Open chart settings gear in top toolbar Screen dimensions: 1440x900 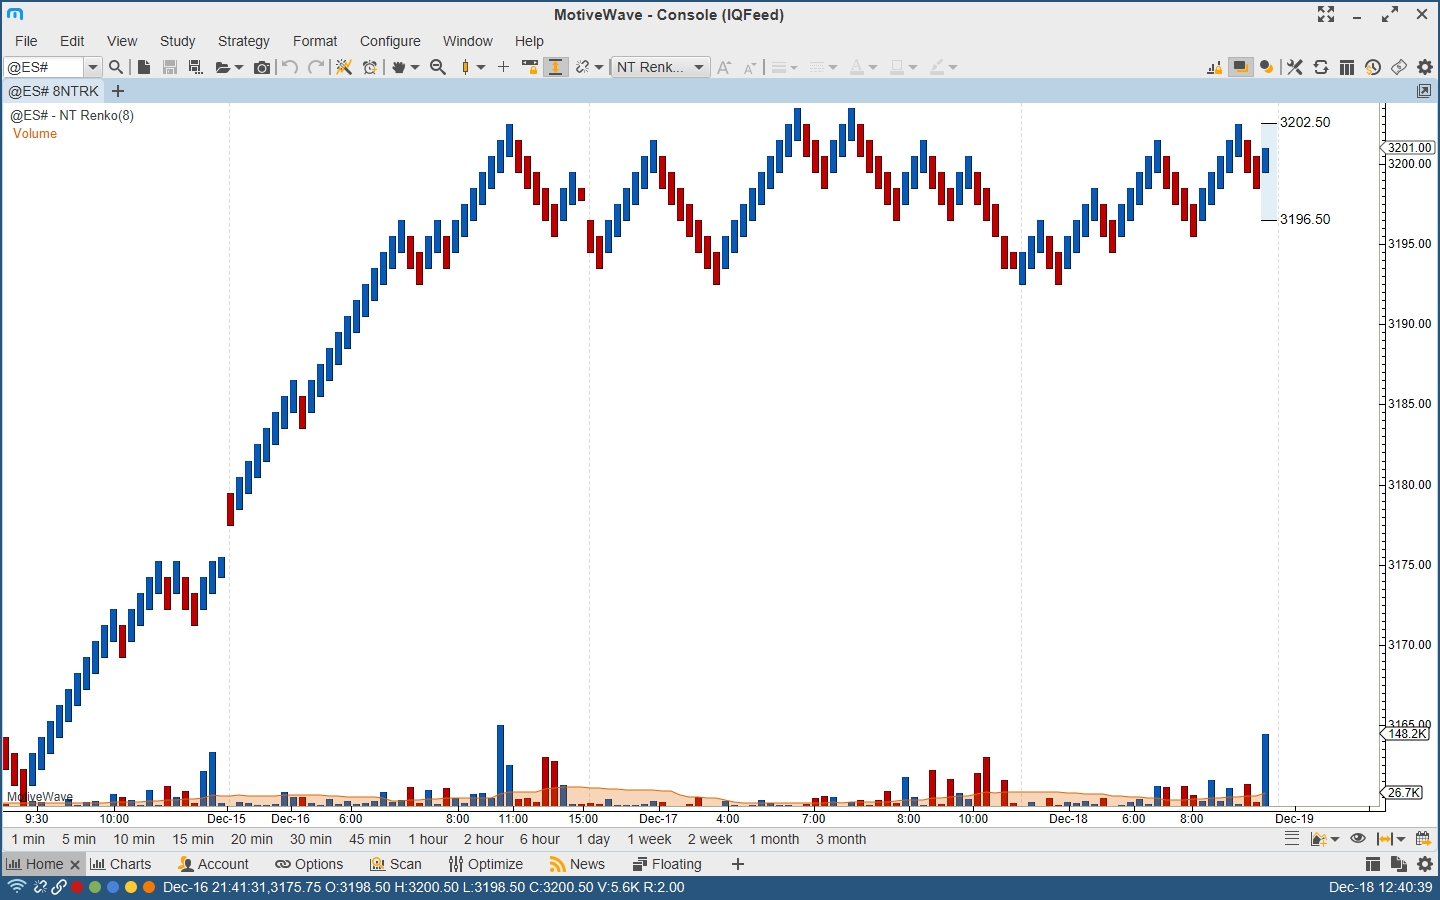tap(1425, 67)
